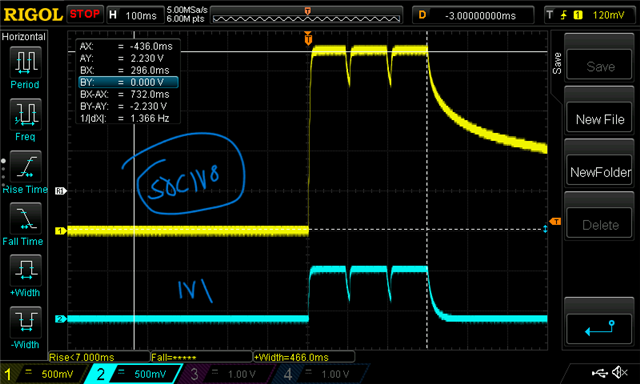This screenshot has height=384, width=640.
Task: Choose the Rise Time measurement icon
Action: [x=25, y=166]
